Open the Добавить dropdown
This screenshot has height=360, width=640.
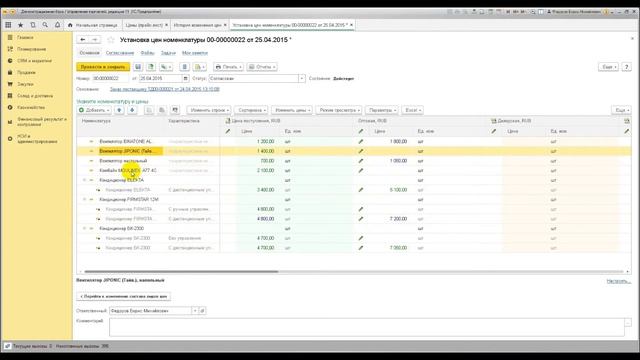(94, 110)
